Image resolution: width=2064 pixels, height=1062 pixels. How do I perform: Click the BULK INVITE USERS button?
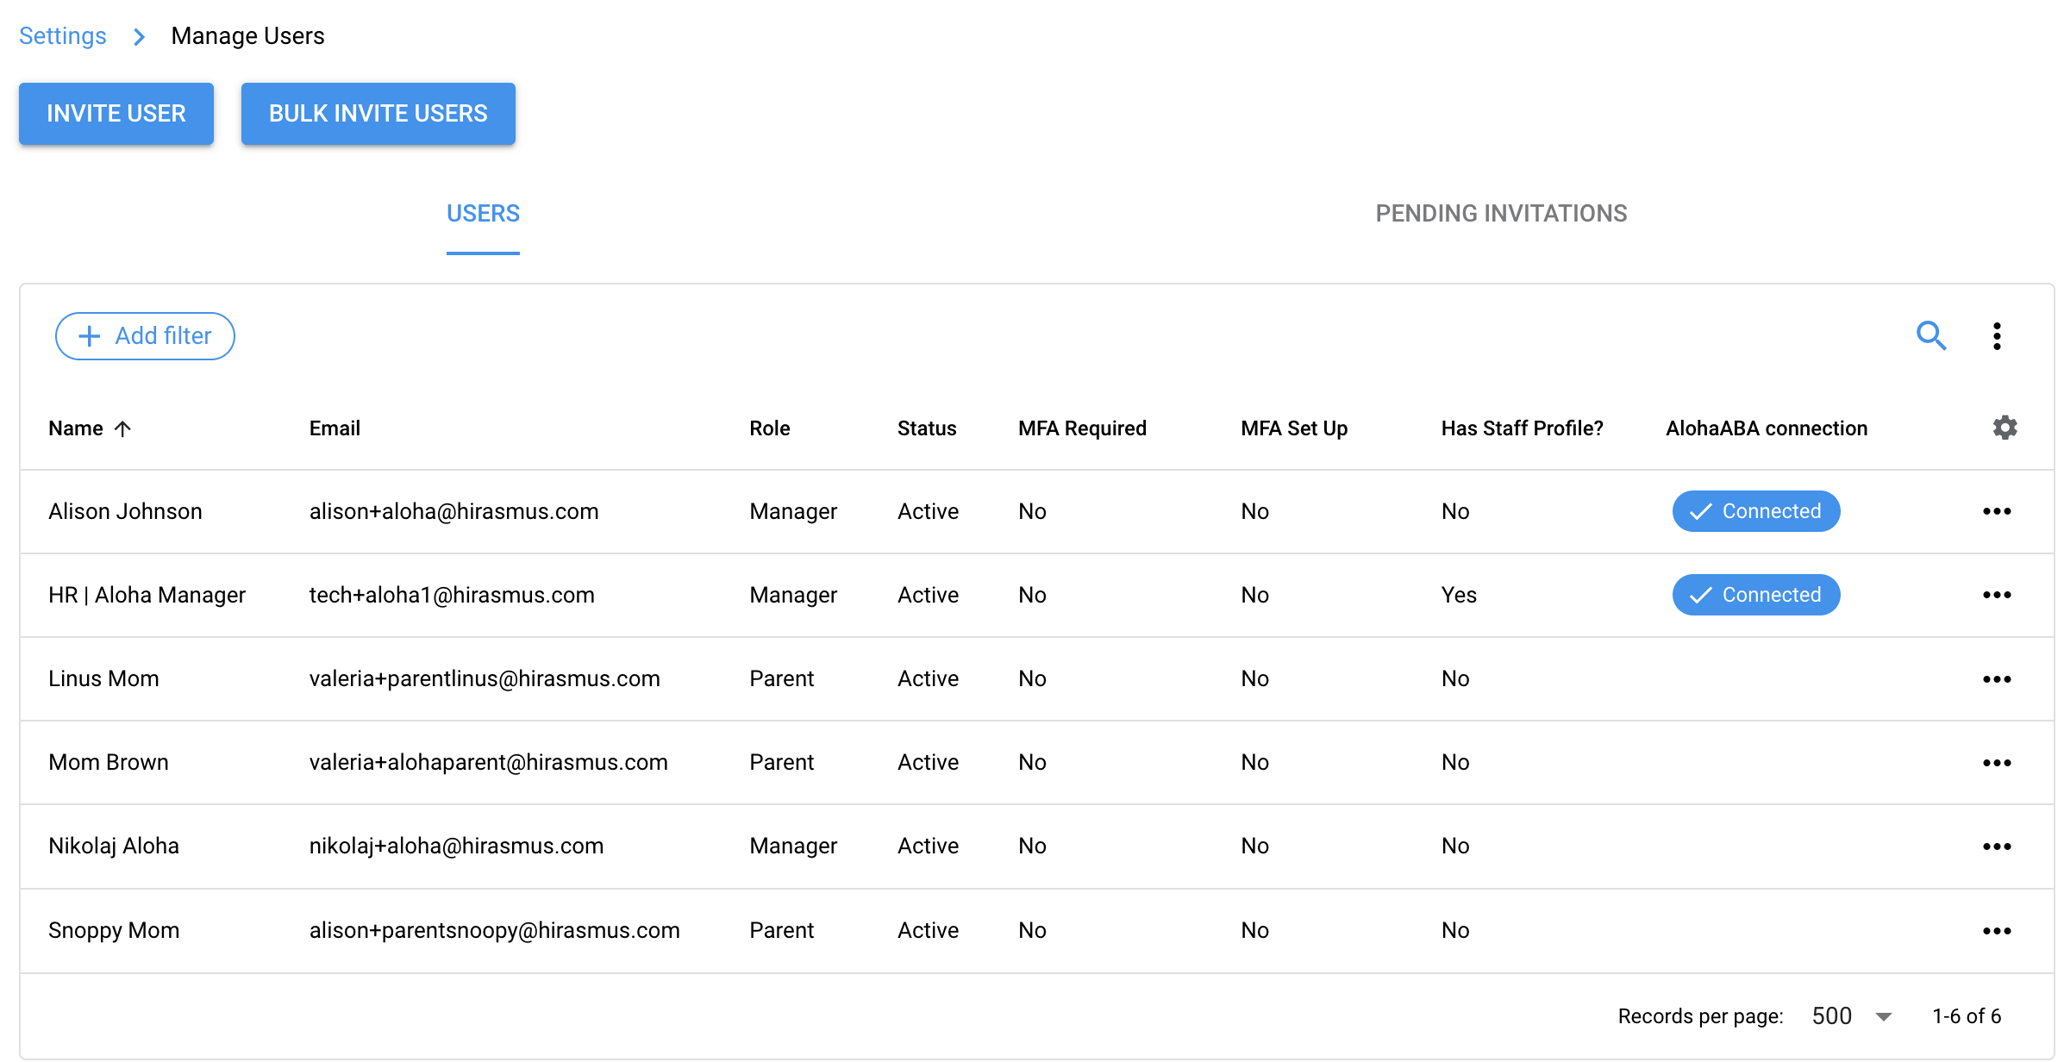[377, 113]
